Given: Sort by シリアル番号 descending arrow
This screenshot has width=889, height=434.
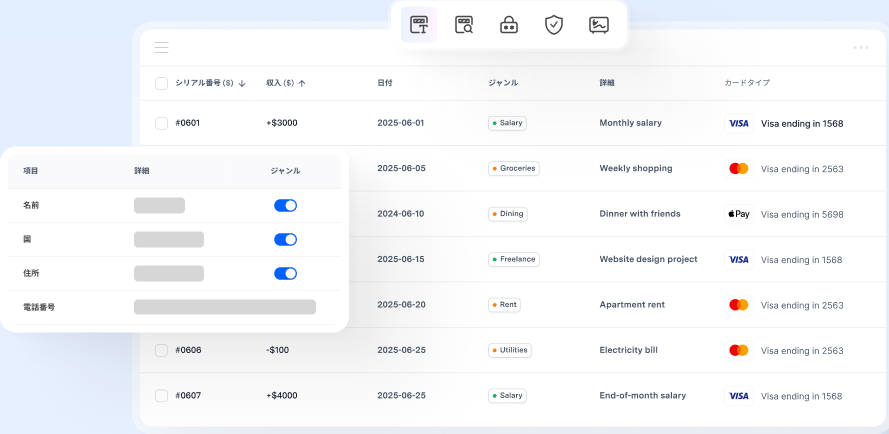Looking at the screenshot, I should click(x=242, y=83).
